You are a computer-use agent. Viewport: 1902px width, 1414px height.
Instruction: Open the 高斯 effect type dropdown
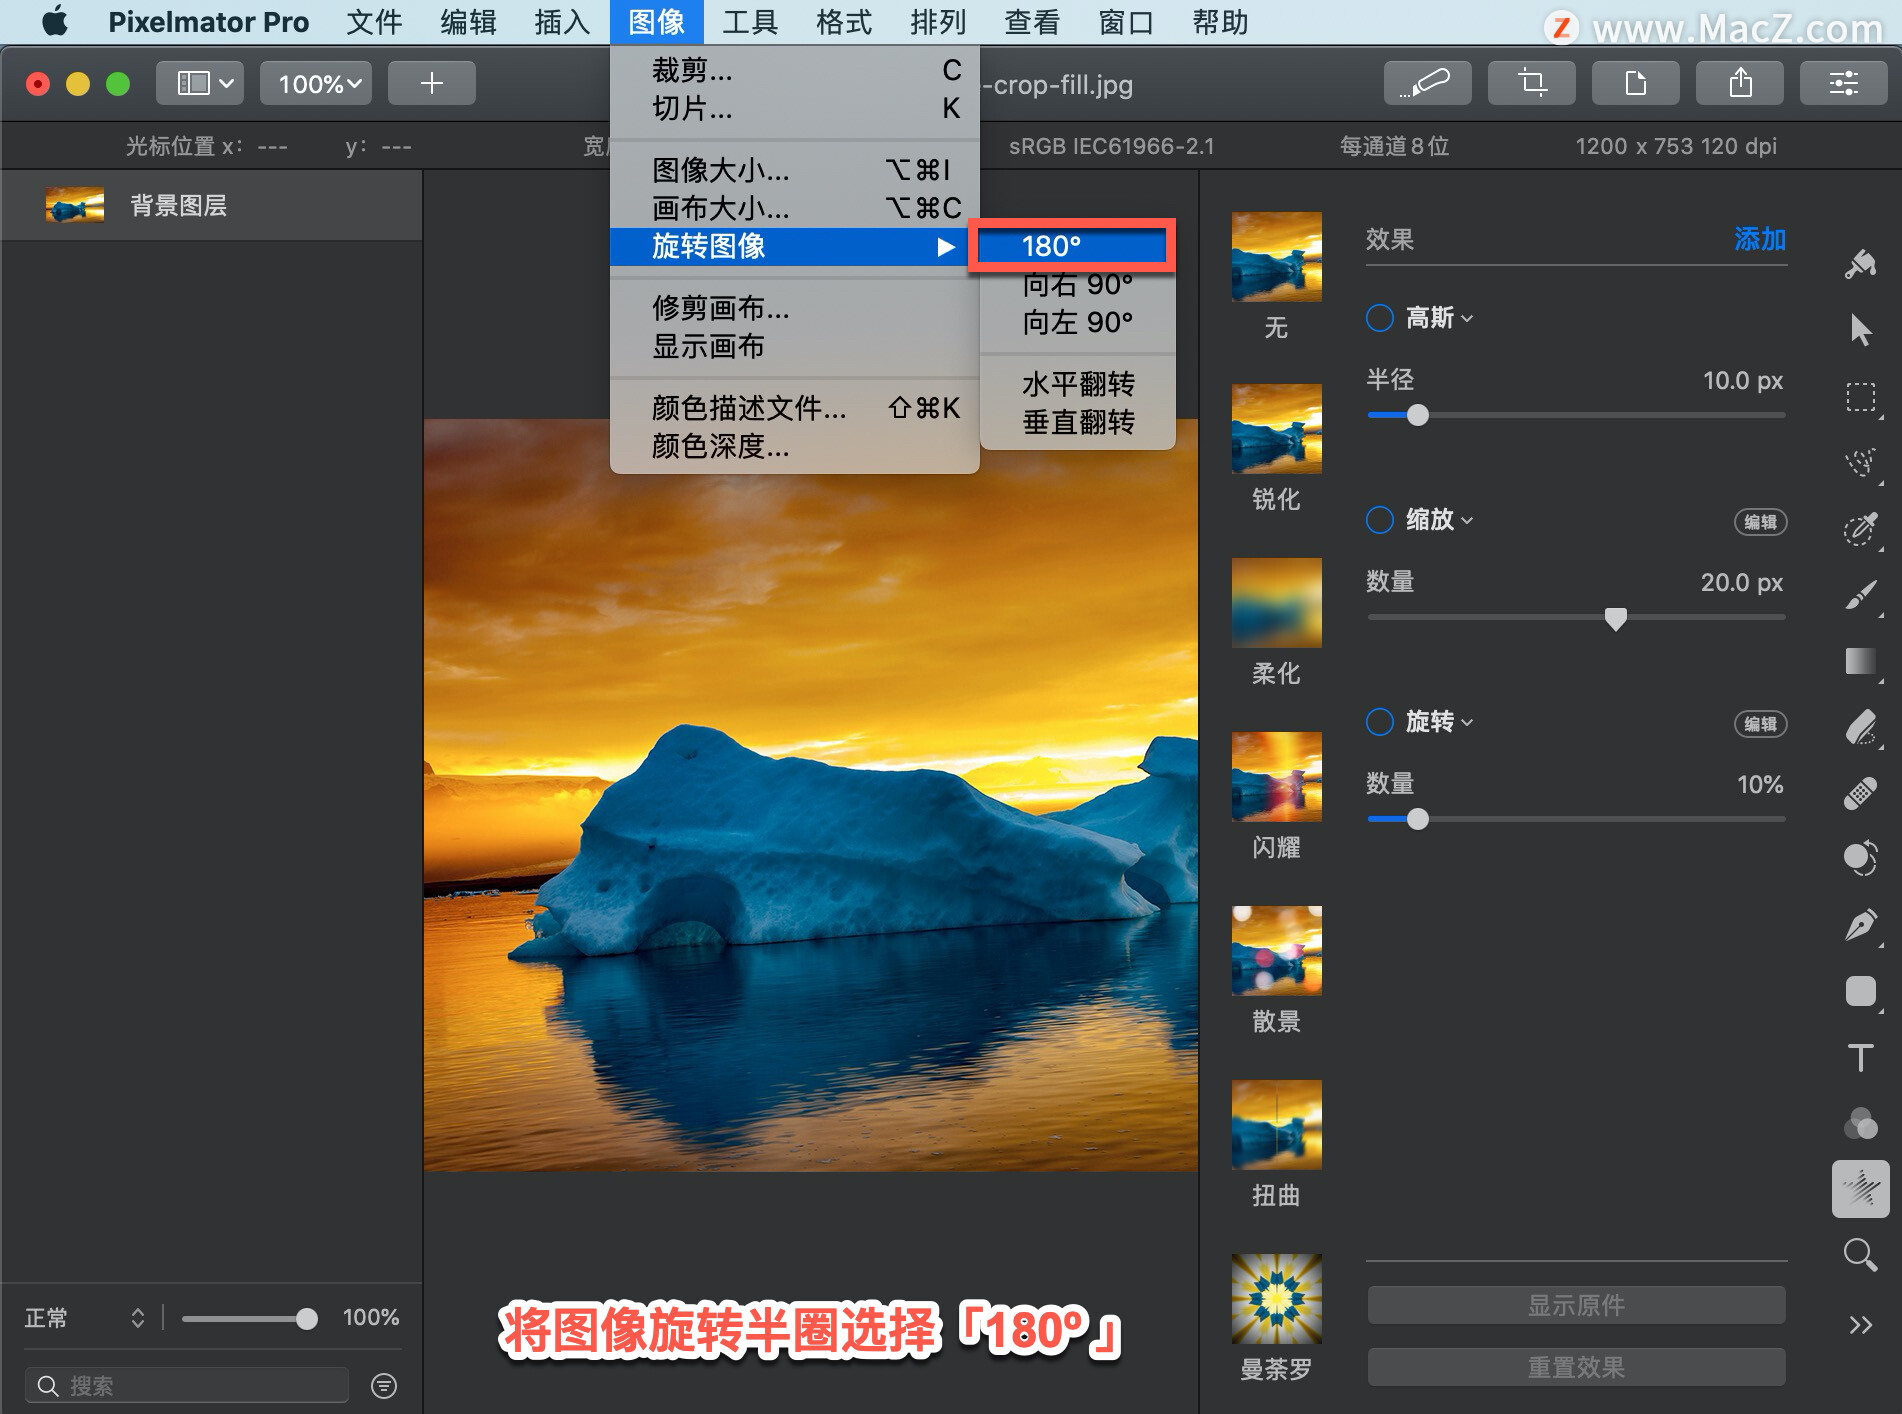pyautogui.click(x=1439, y=318)
